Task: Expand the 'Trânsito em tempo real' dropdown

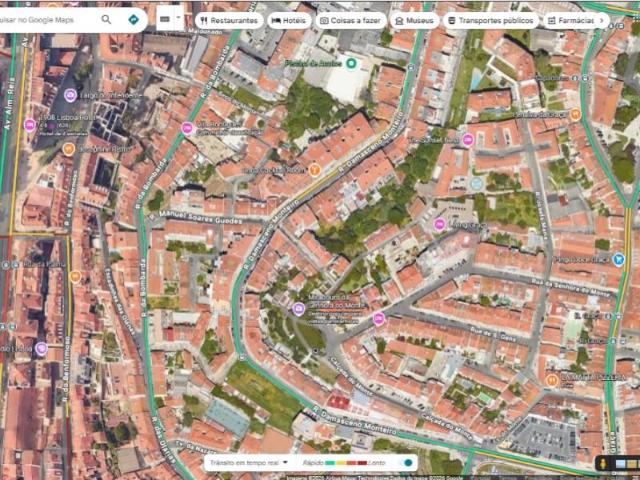Action: click(285, 463)
